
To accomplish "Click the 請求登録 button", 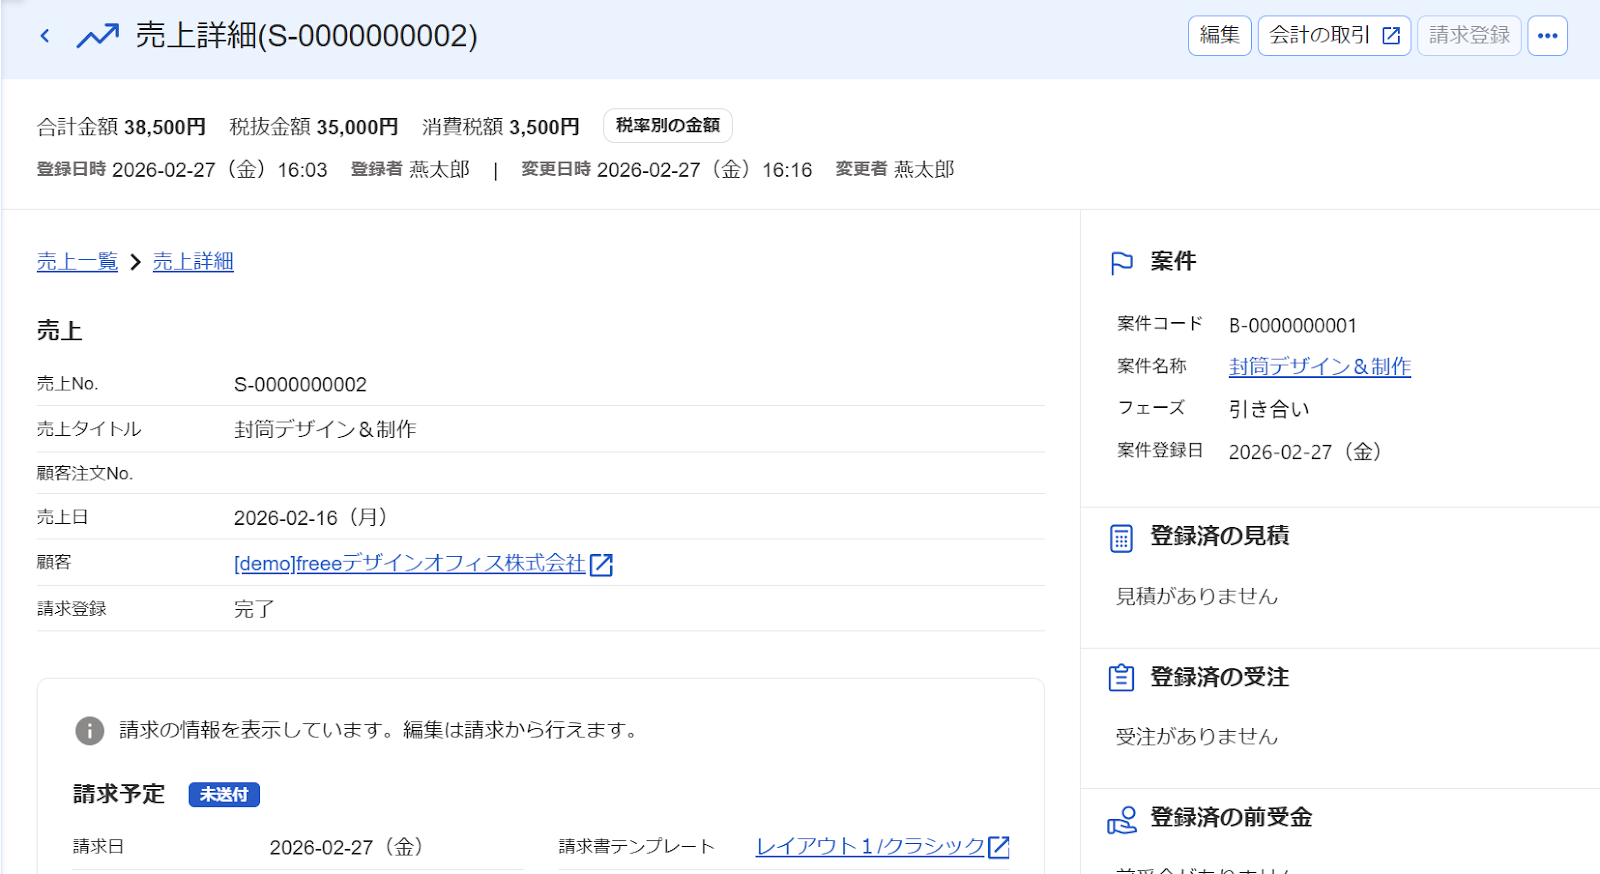I will point(1469,36).
